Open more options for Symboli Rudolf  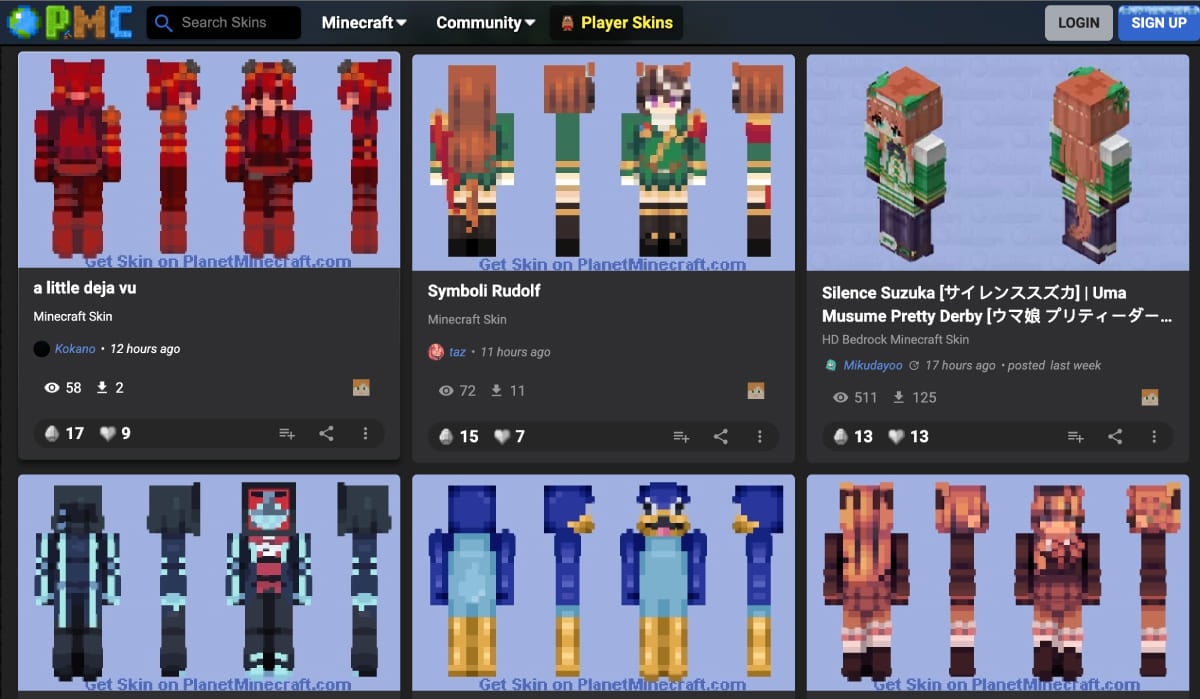pyautogui.click(x=759, y=436)
